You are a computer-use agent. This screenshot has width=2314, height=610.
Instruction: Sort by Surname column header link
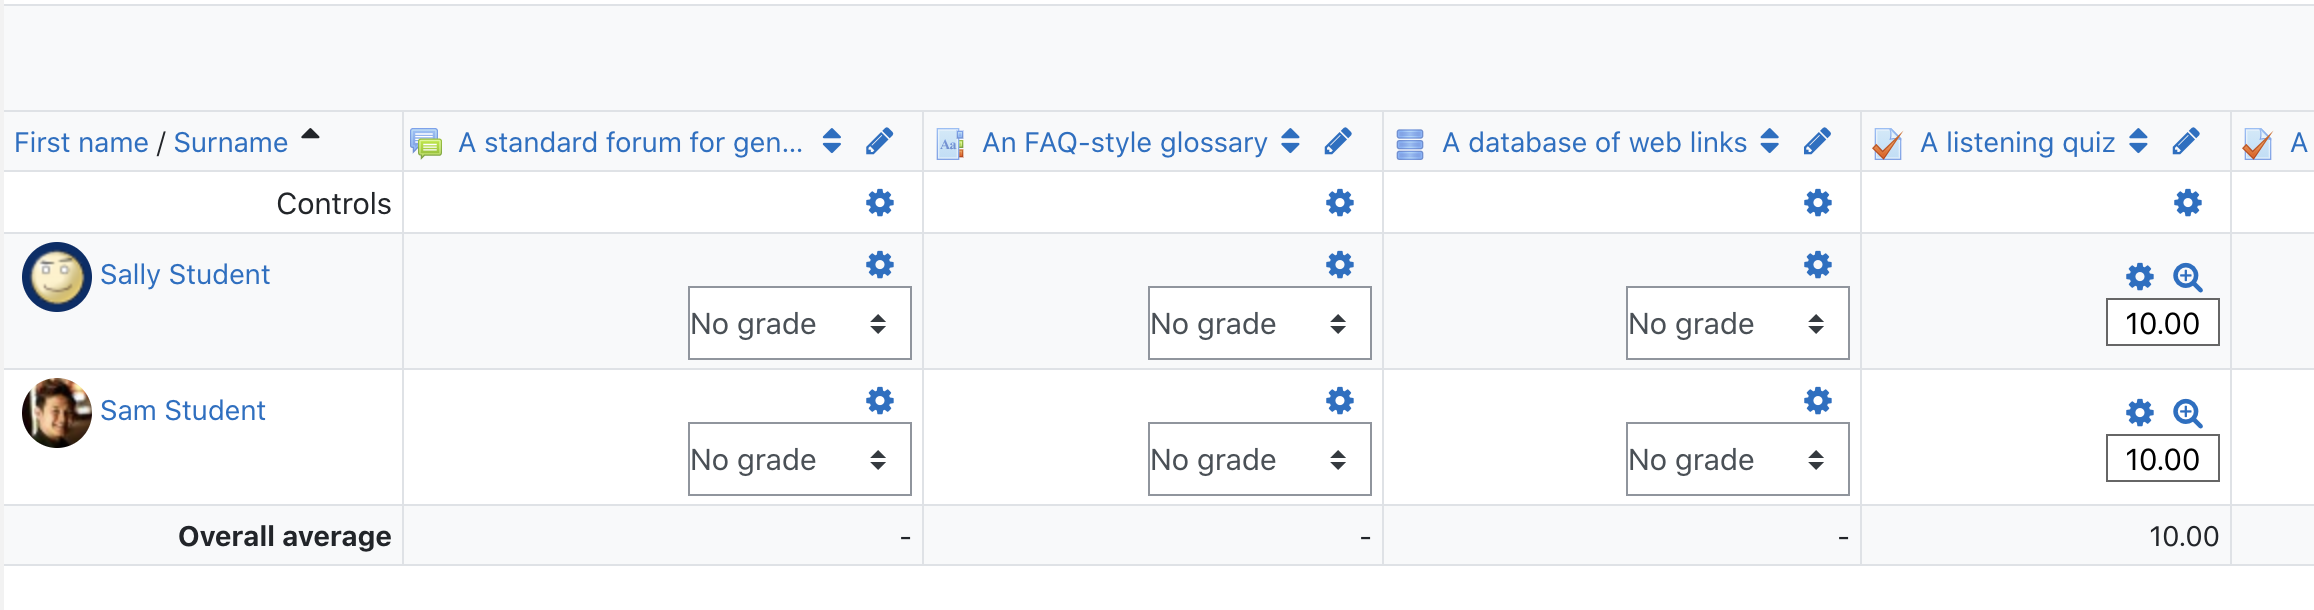[x=231, y=142]
